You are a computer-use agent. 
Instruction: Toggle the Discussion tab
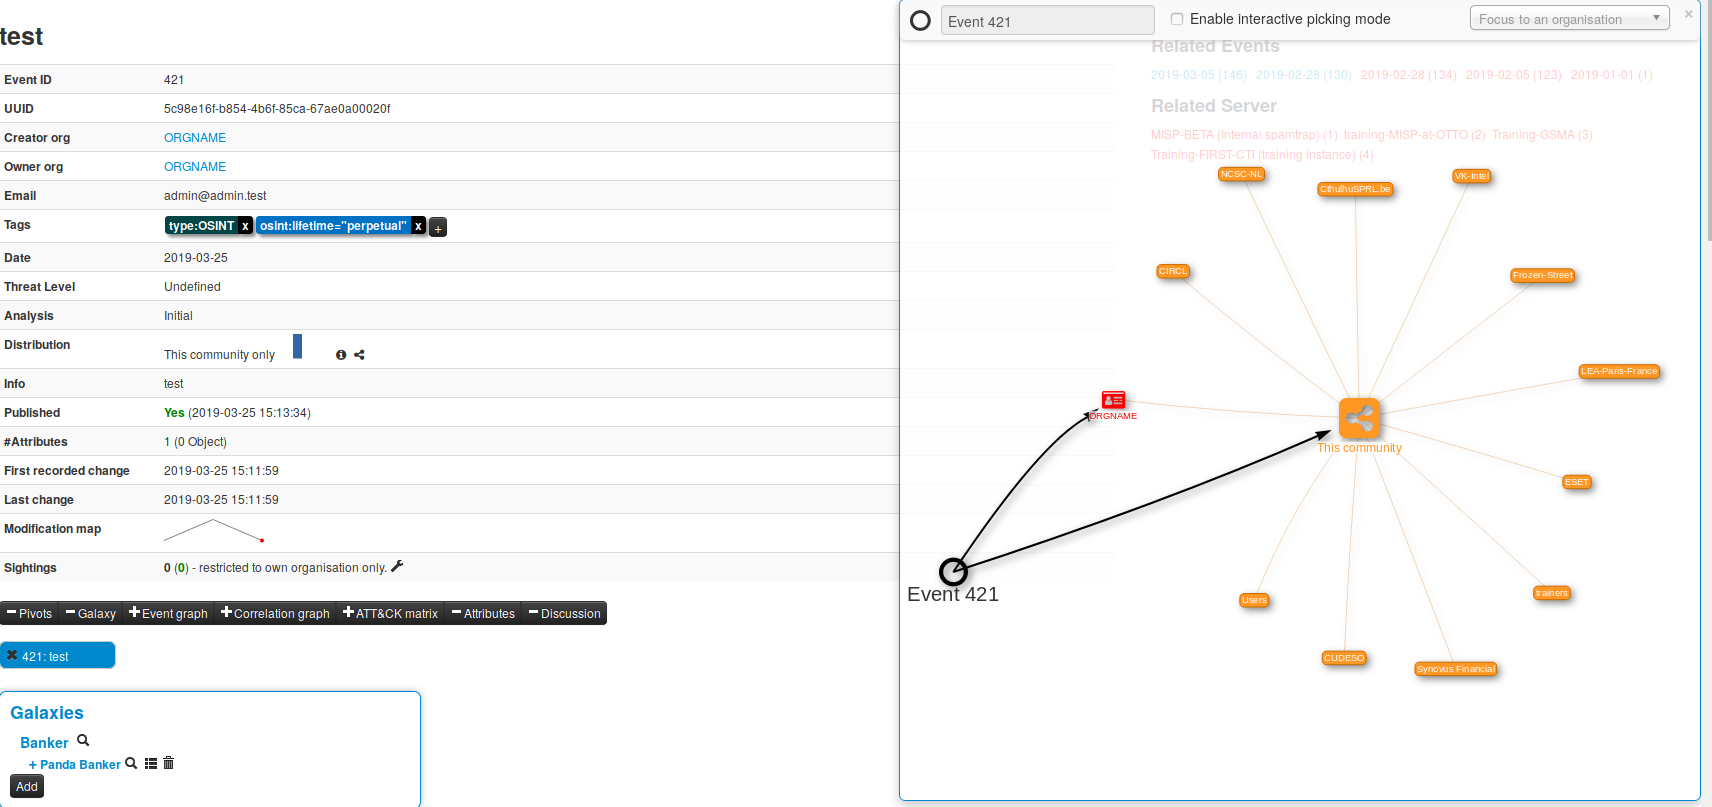click(x=564, y=613)
